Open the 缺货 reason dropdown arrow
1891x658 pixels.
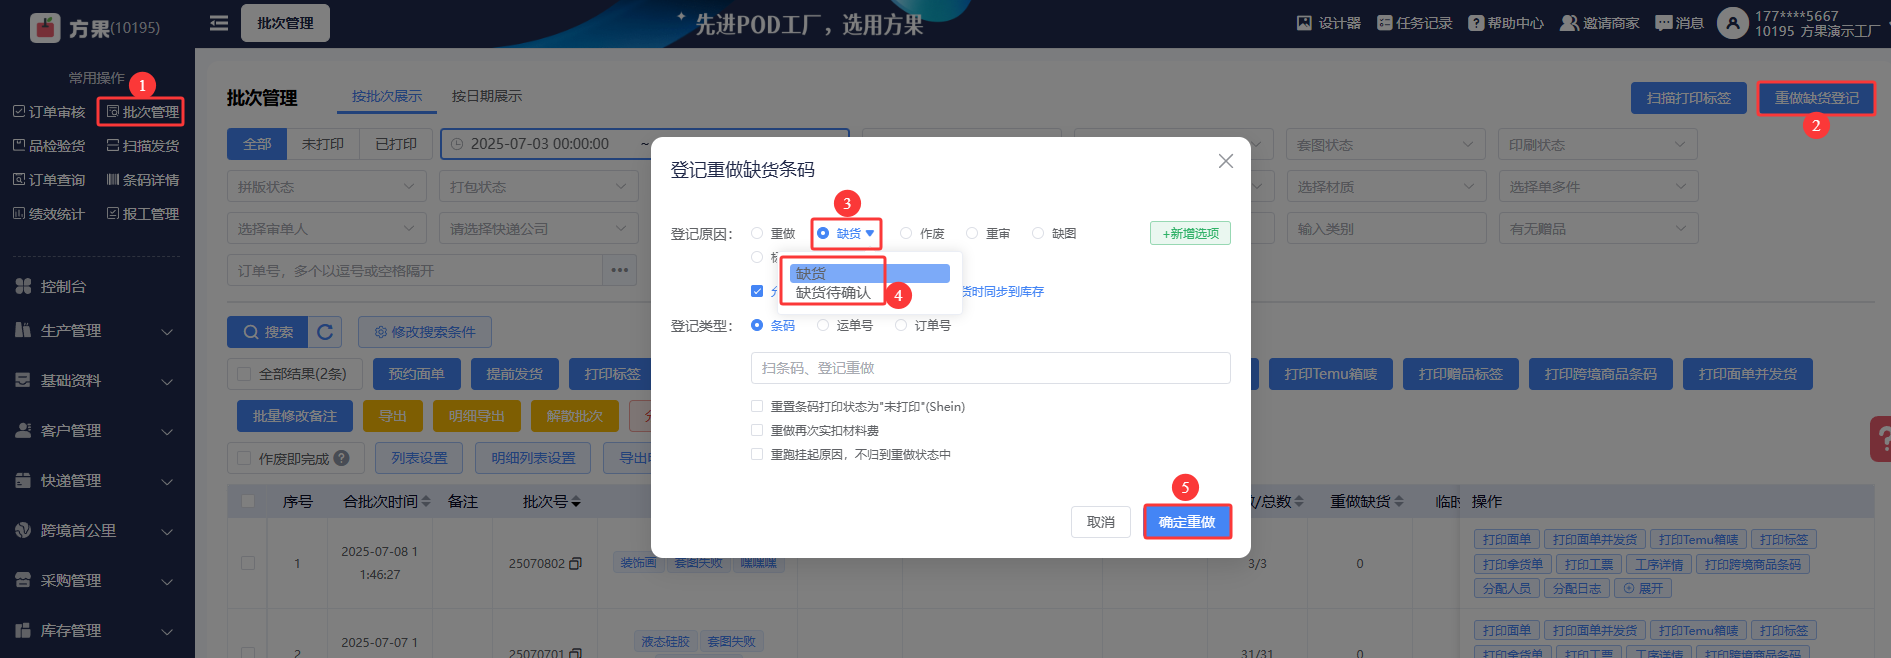(870, 233)
